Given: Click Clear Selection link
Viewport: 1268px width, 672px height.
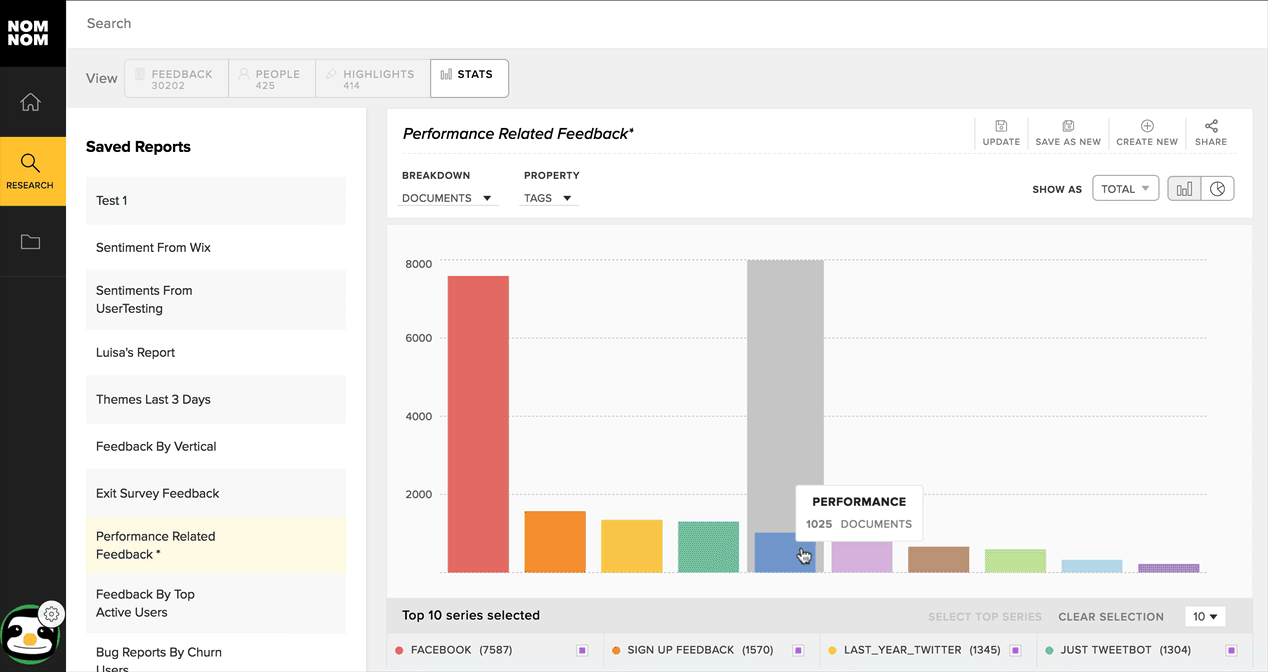Looking at the screenshot, I should [x=1110, y=617].
